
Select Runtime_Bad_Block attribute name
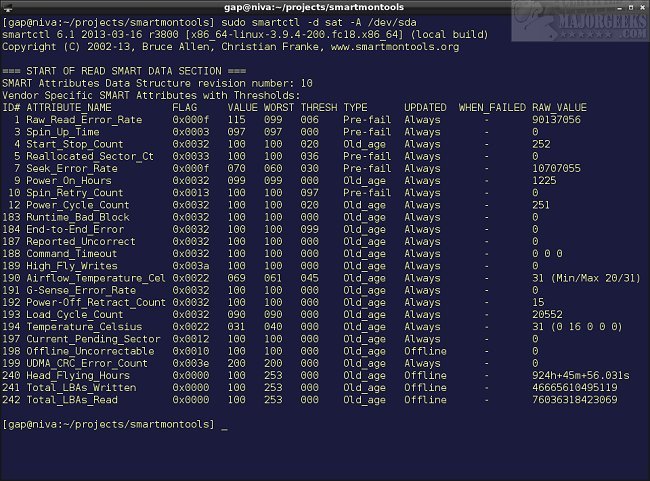pyautogui.click(x=78, y=217)
